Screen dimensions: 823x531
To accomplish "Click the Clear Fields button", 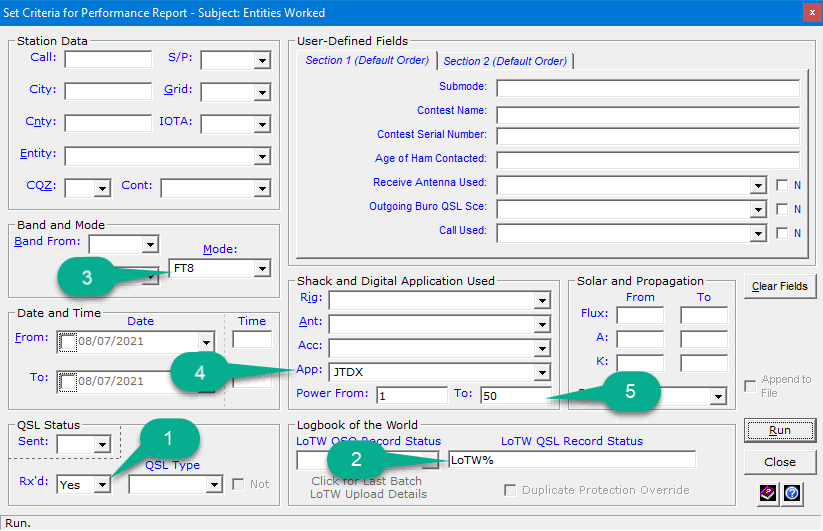I will [779, 286].
